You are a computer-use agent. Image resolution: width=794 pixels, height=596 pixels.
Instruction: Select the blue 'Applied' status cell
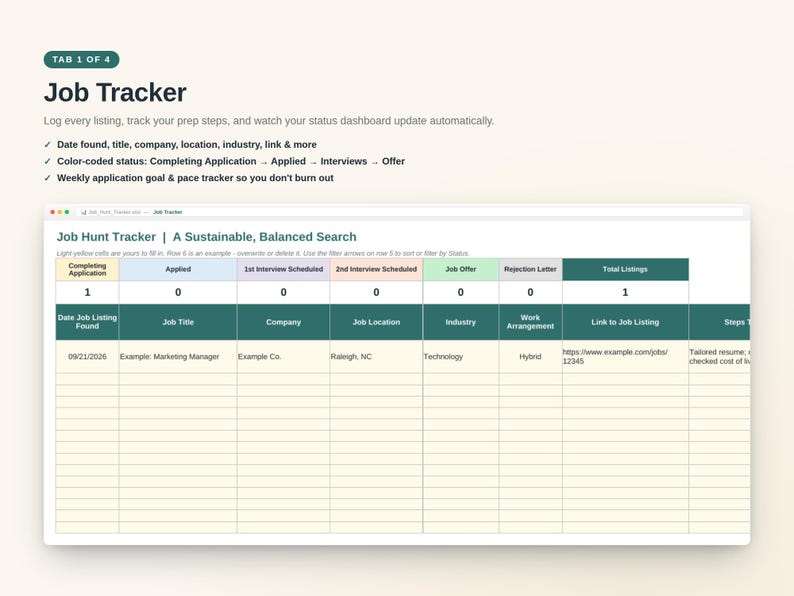point(178,269)
